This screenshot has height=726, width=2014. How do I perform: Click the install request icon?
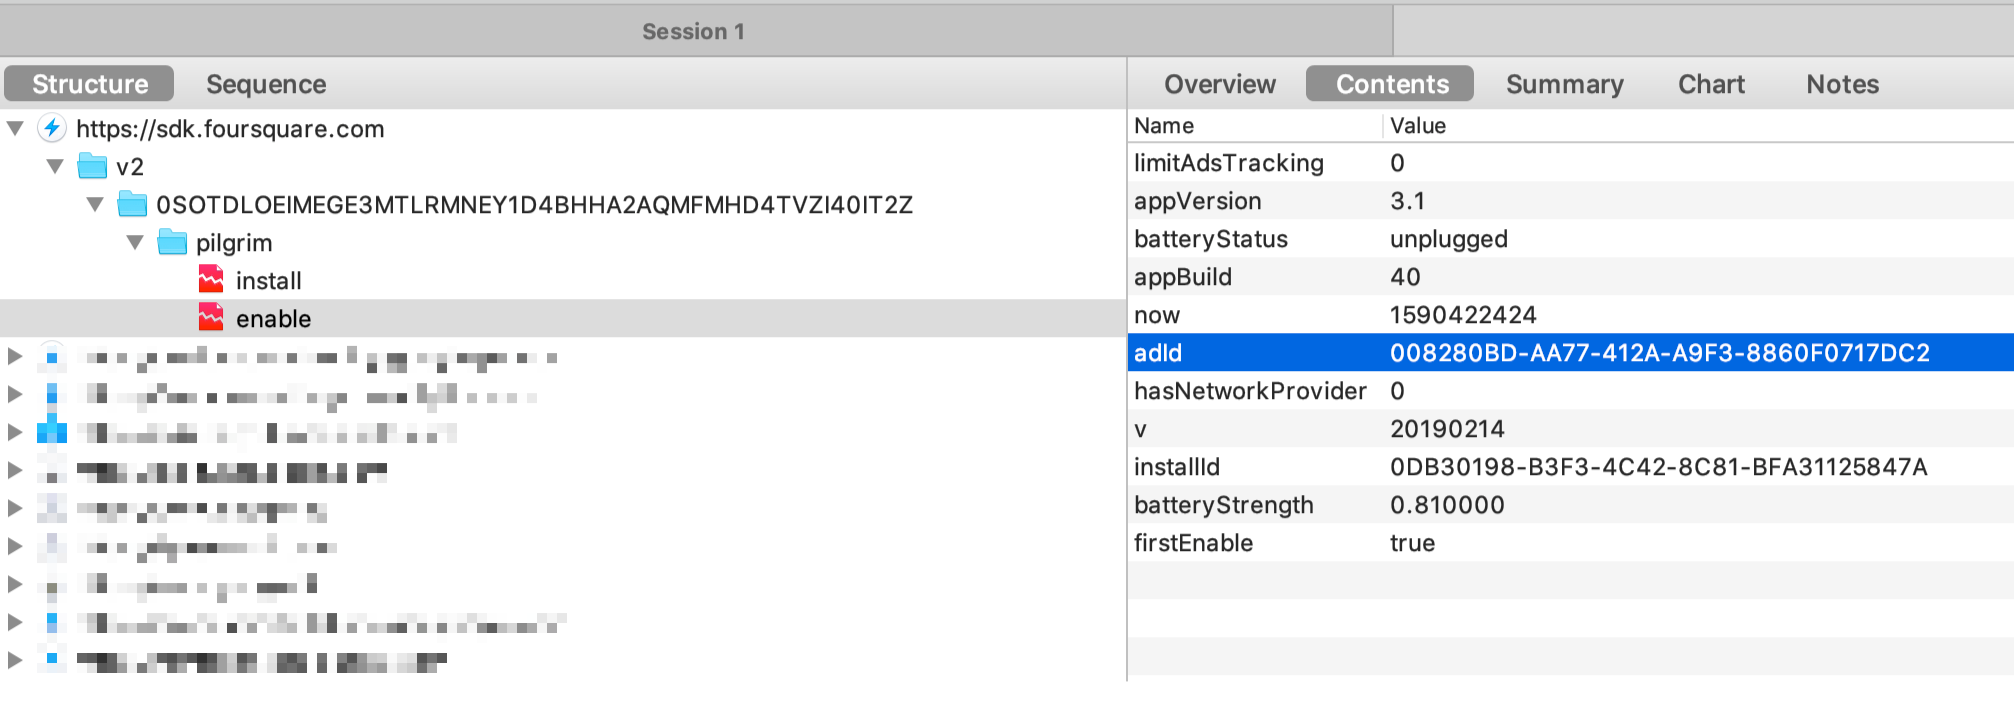click(x=211, y=280)
